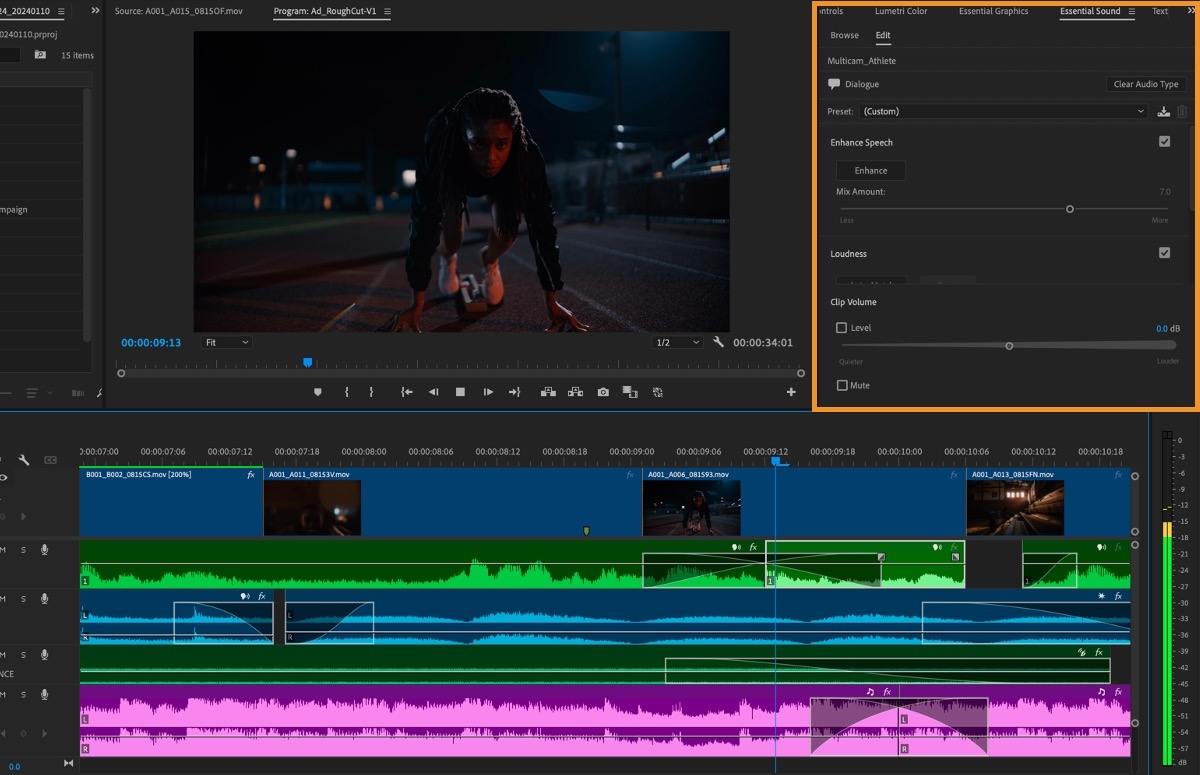Click the Add Marker icon in transport controls

[317, 392]
